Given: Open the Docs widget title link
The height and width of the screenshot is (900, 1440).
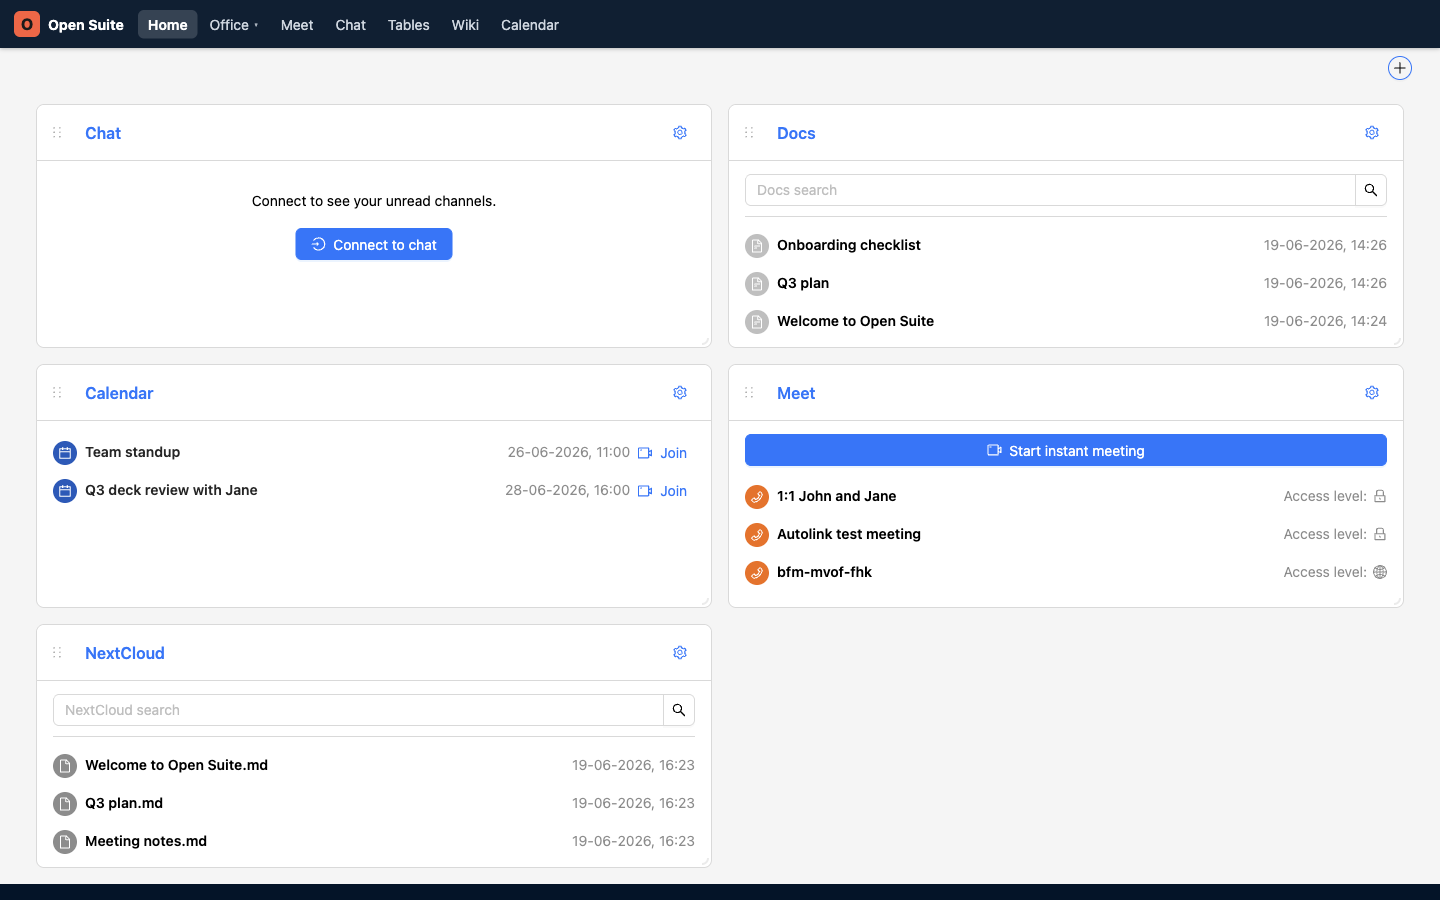Looking at the screenshot, I should 796,133.
